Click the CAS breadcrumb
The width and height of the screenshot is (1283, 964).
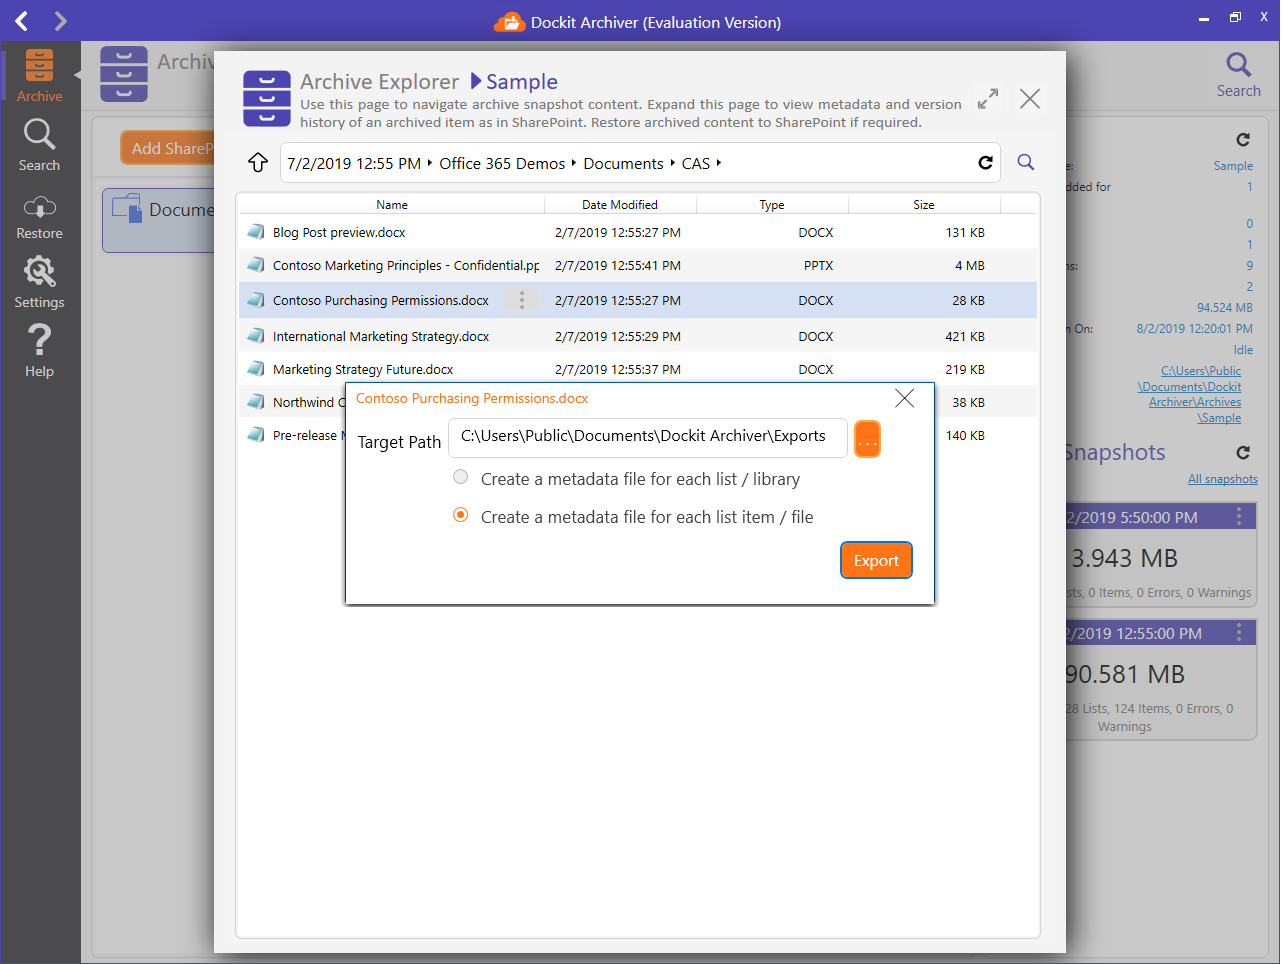(x=696, y=163)
